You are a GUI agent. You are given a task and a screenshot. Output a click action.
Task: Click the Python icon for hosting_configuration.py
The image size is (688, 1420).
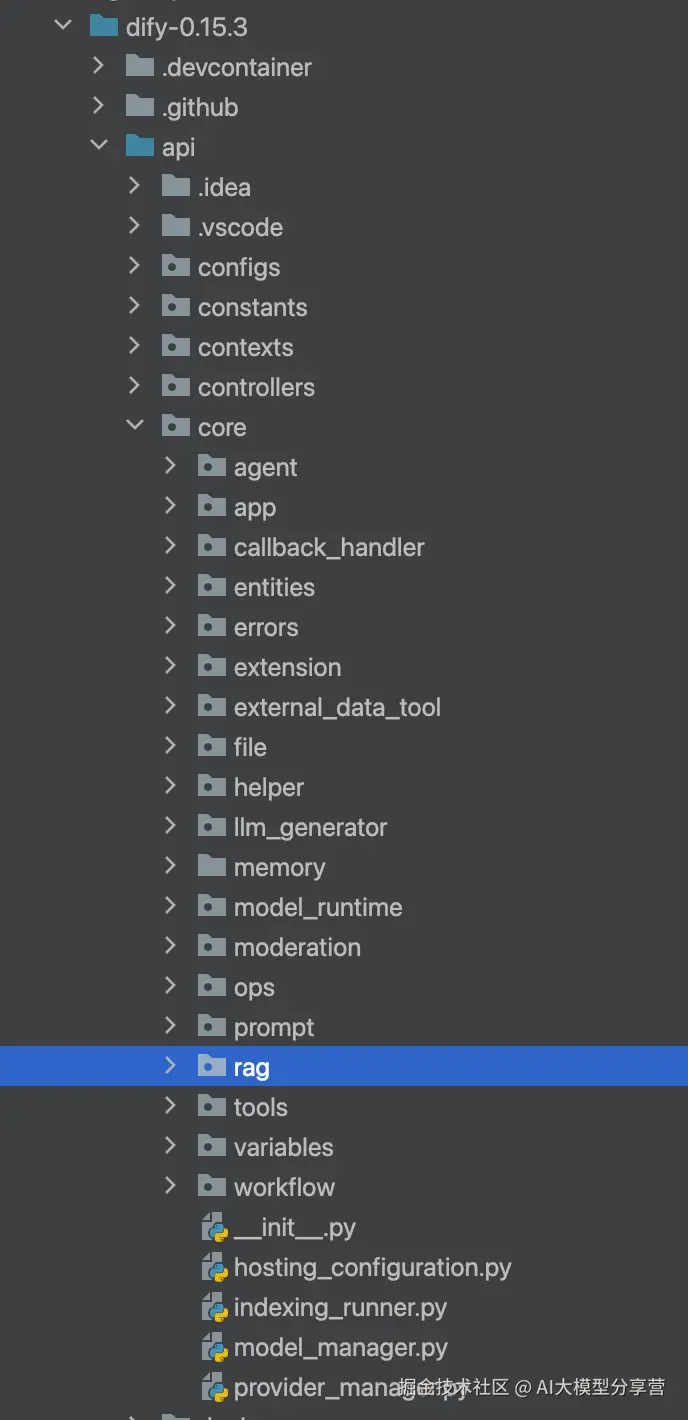pos(215,1268)
